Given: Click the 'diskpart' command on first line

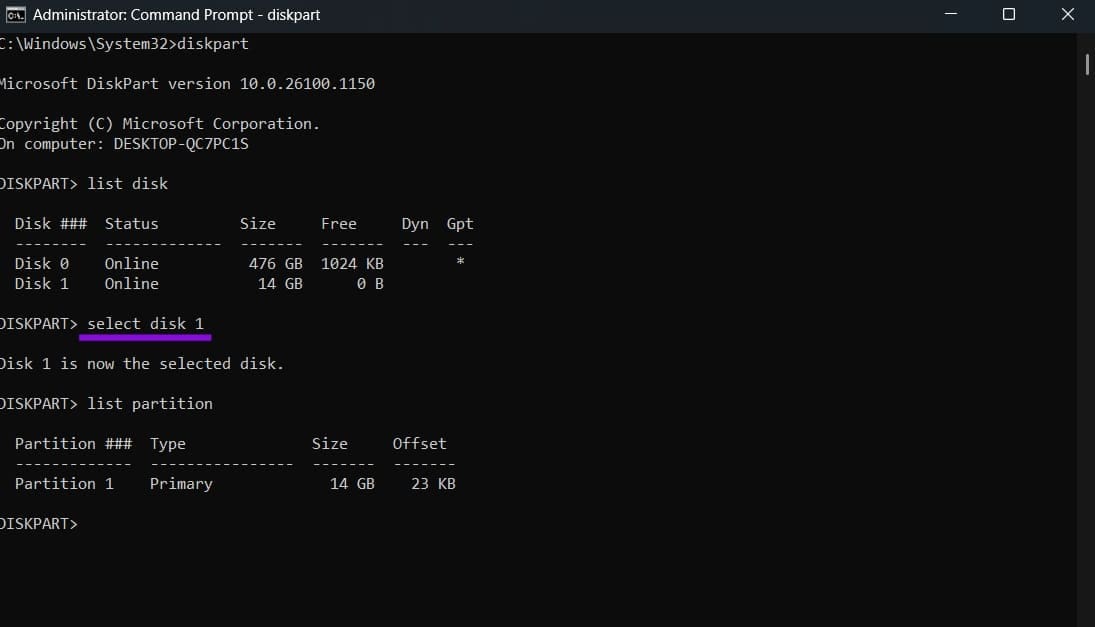Looking at the screenshot, I should coord(213,43).
